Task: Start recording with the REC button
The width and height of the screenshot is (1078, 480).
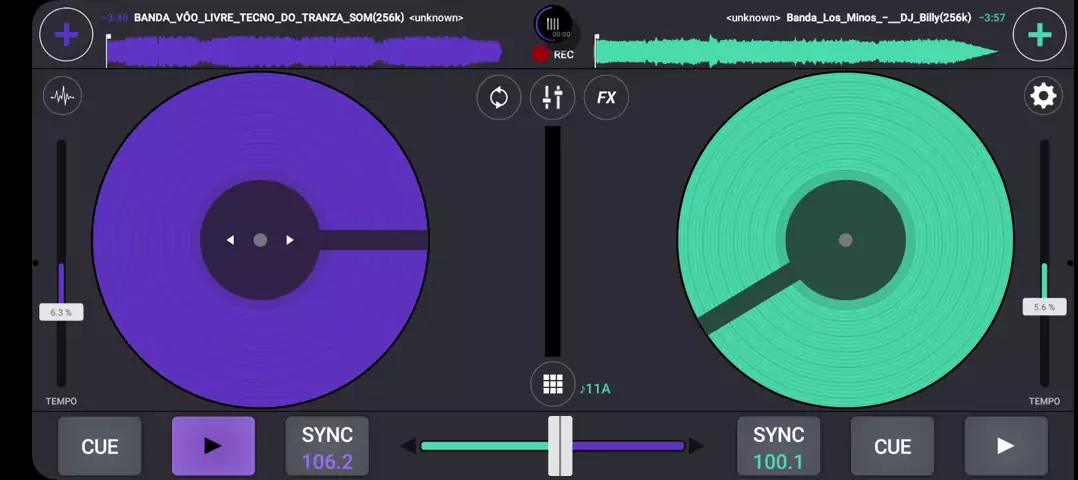Action: pos(542,55)
